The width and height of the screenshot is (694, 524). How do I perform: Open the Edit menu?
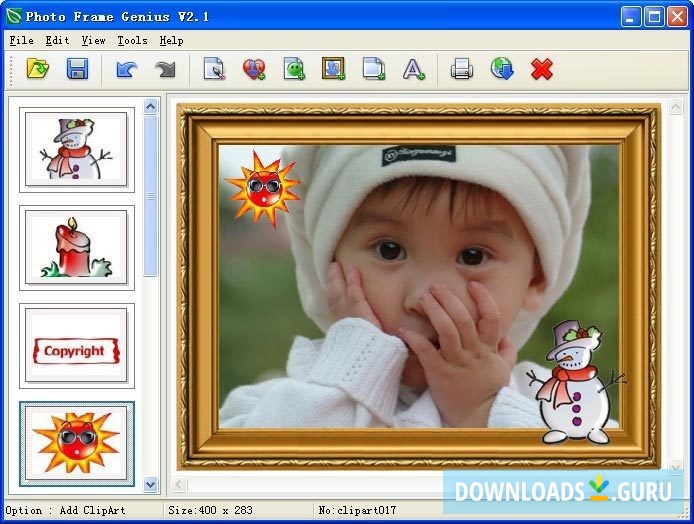(57, 41)
